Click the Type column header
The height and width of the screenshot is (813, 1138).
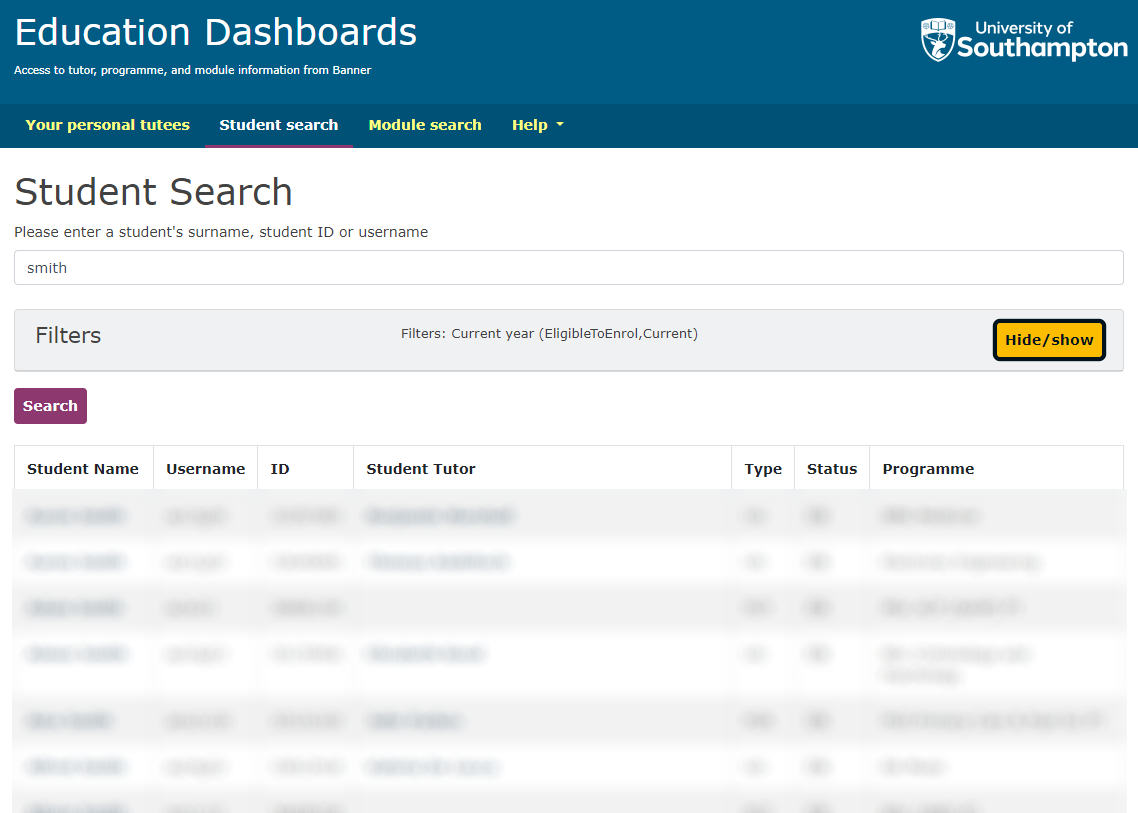point(762,468)
